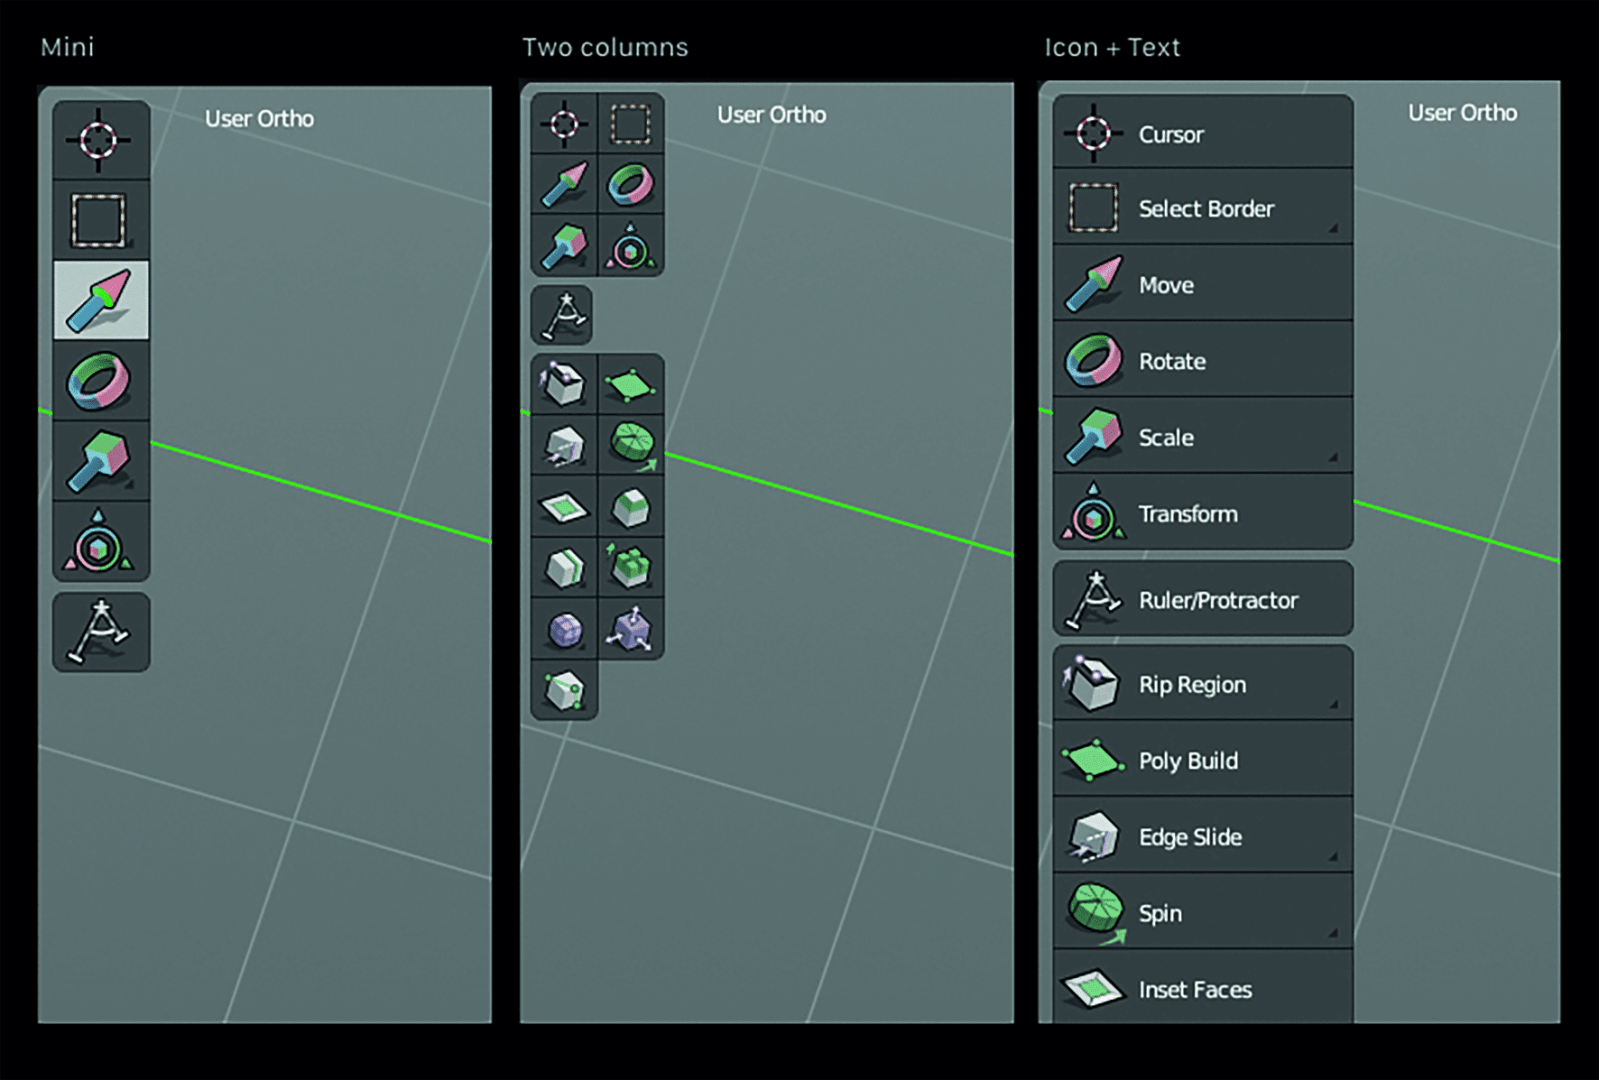Click the Spin icon in two-column toolbar
The height and width of the screenshot is (1080, 1599).
(x=631, y=444)
